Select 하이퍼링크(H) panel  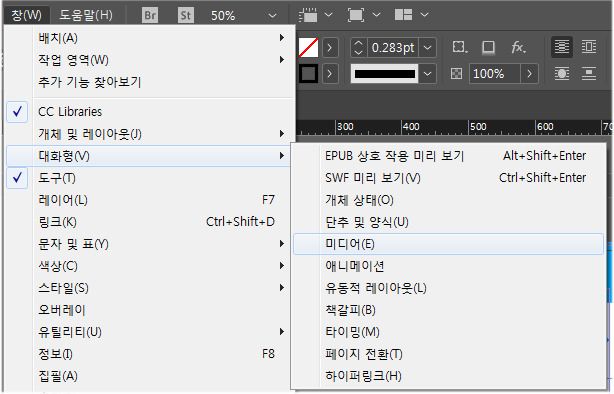(x=449, y=376)
